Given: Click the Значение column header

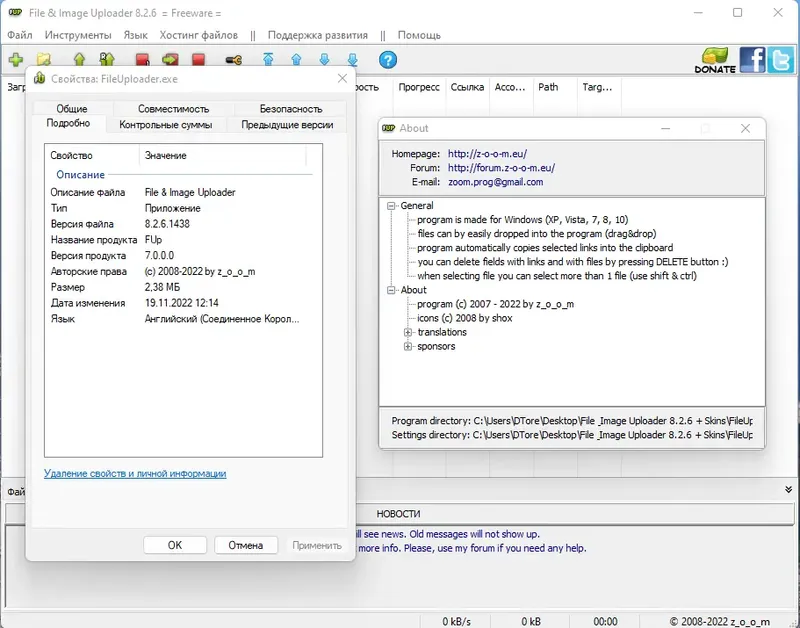Looking at the screenshot, I should coord(223,156).
